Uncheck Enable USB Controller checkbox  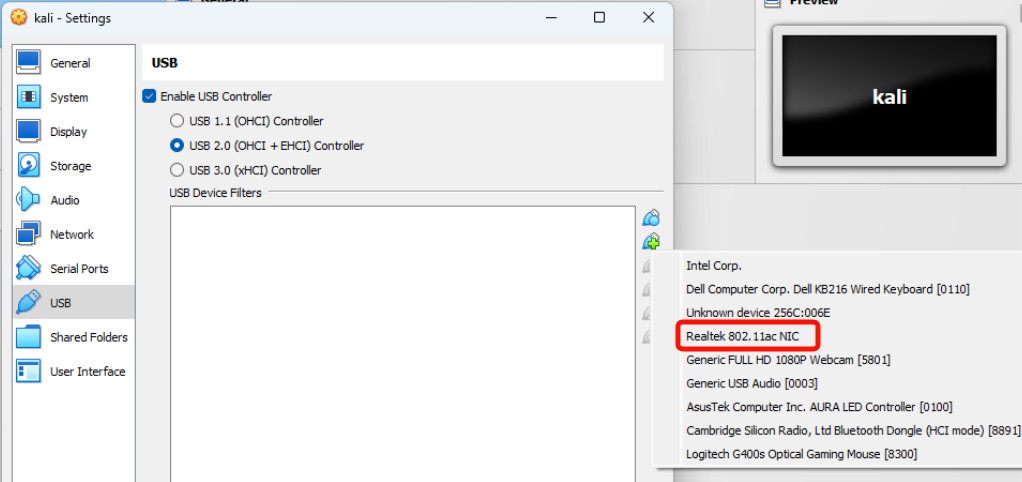point(150,97)
